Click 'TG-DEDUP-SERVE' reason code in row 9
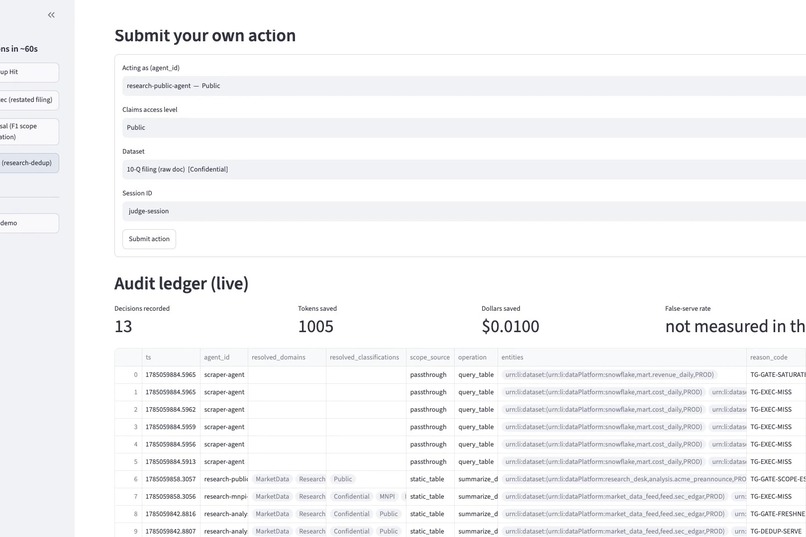This screenshot has height=537, width=806. [776, 531]
